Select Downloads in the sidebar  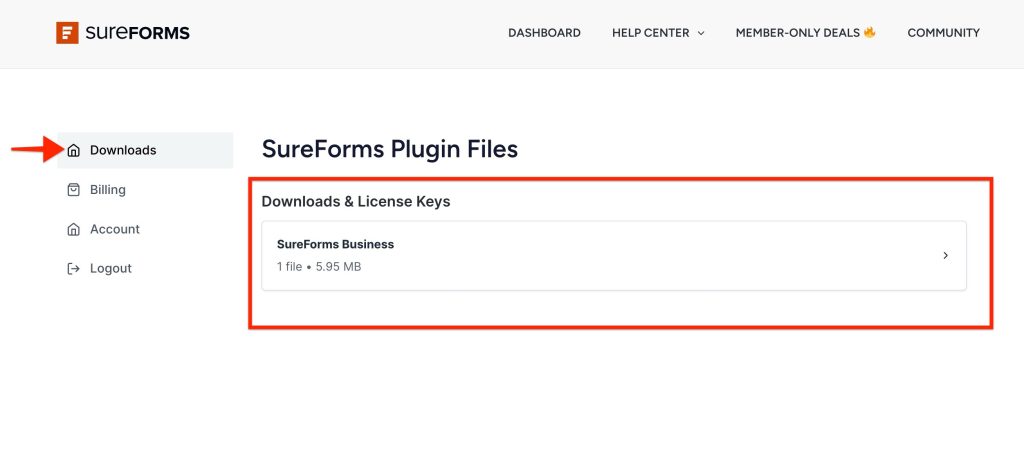tap(145, 150)
